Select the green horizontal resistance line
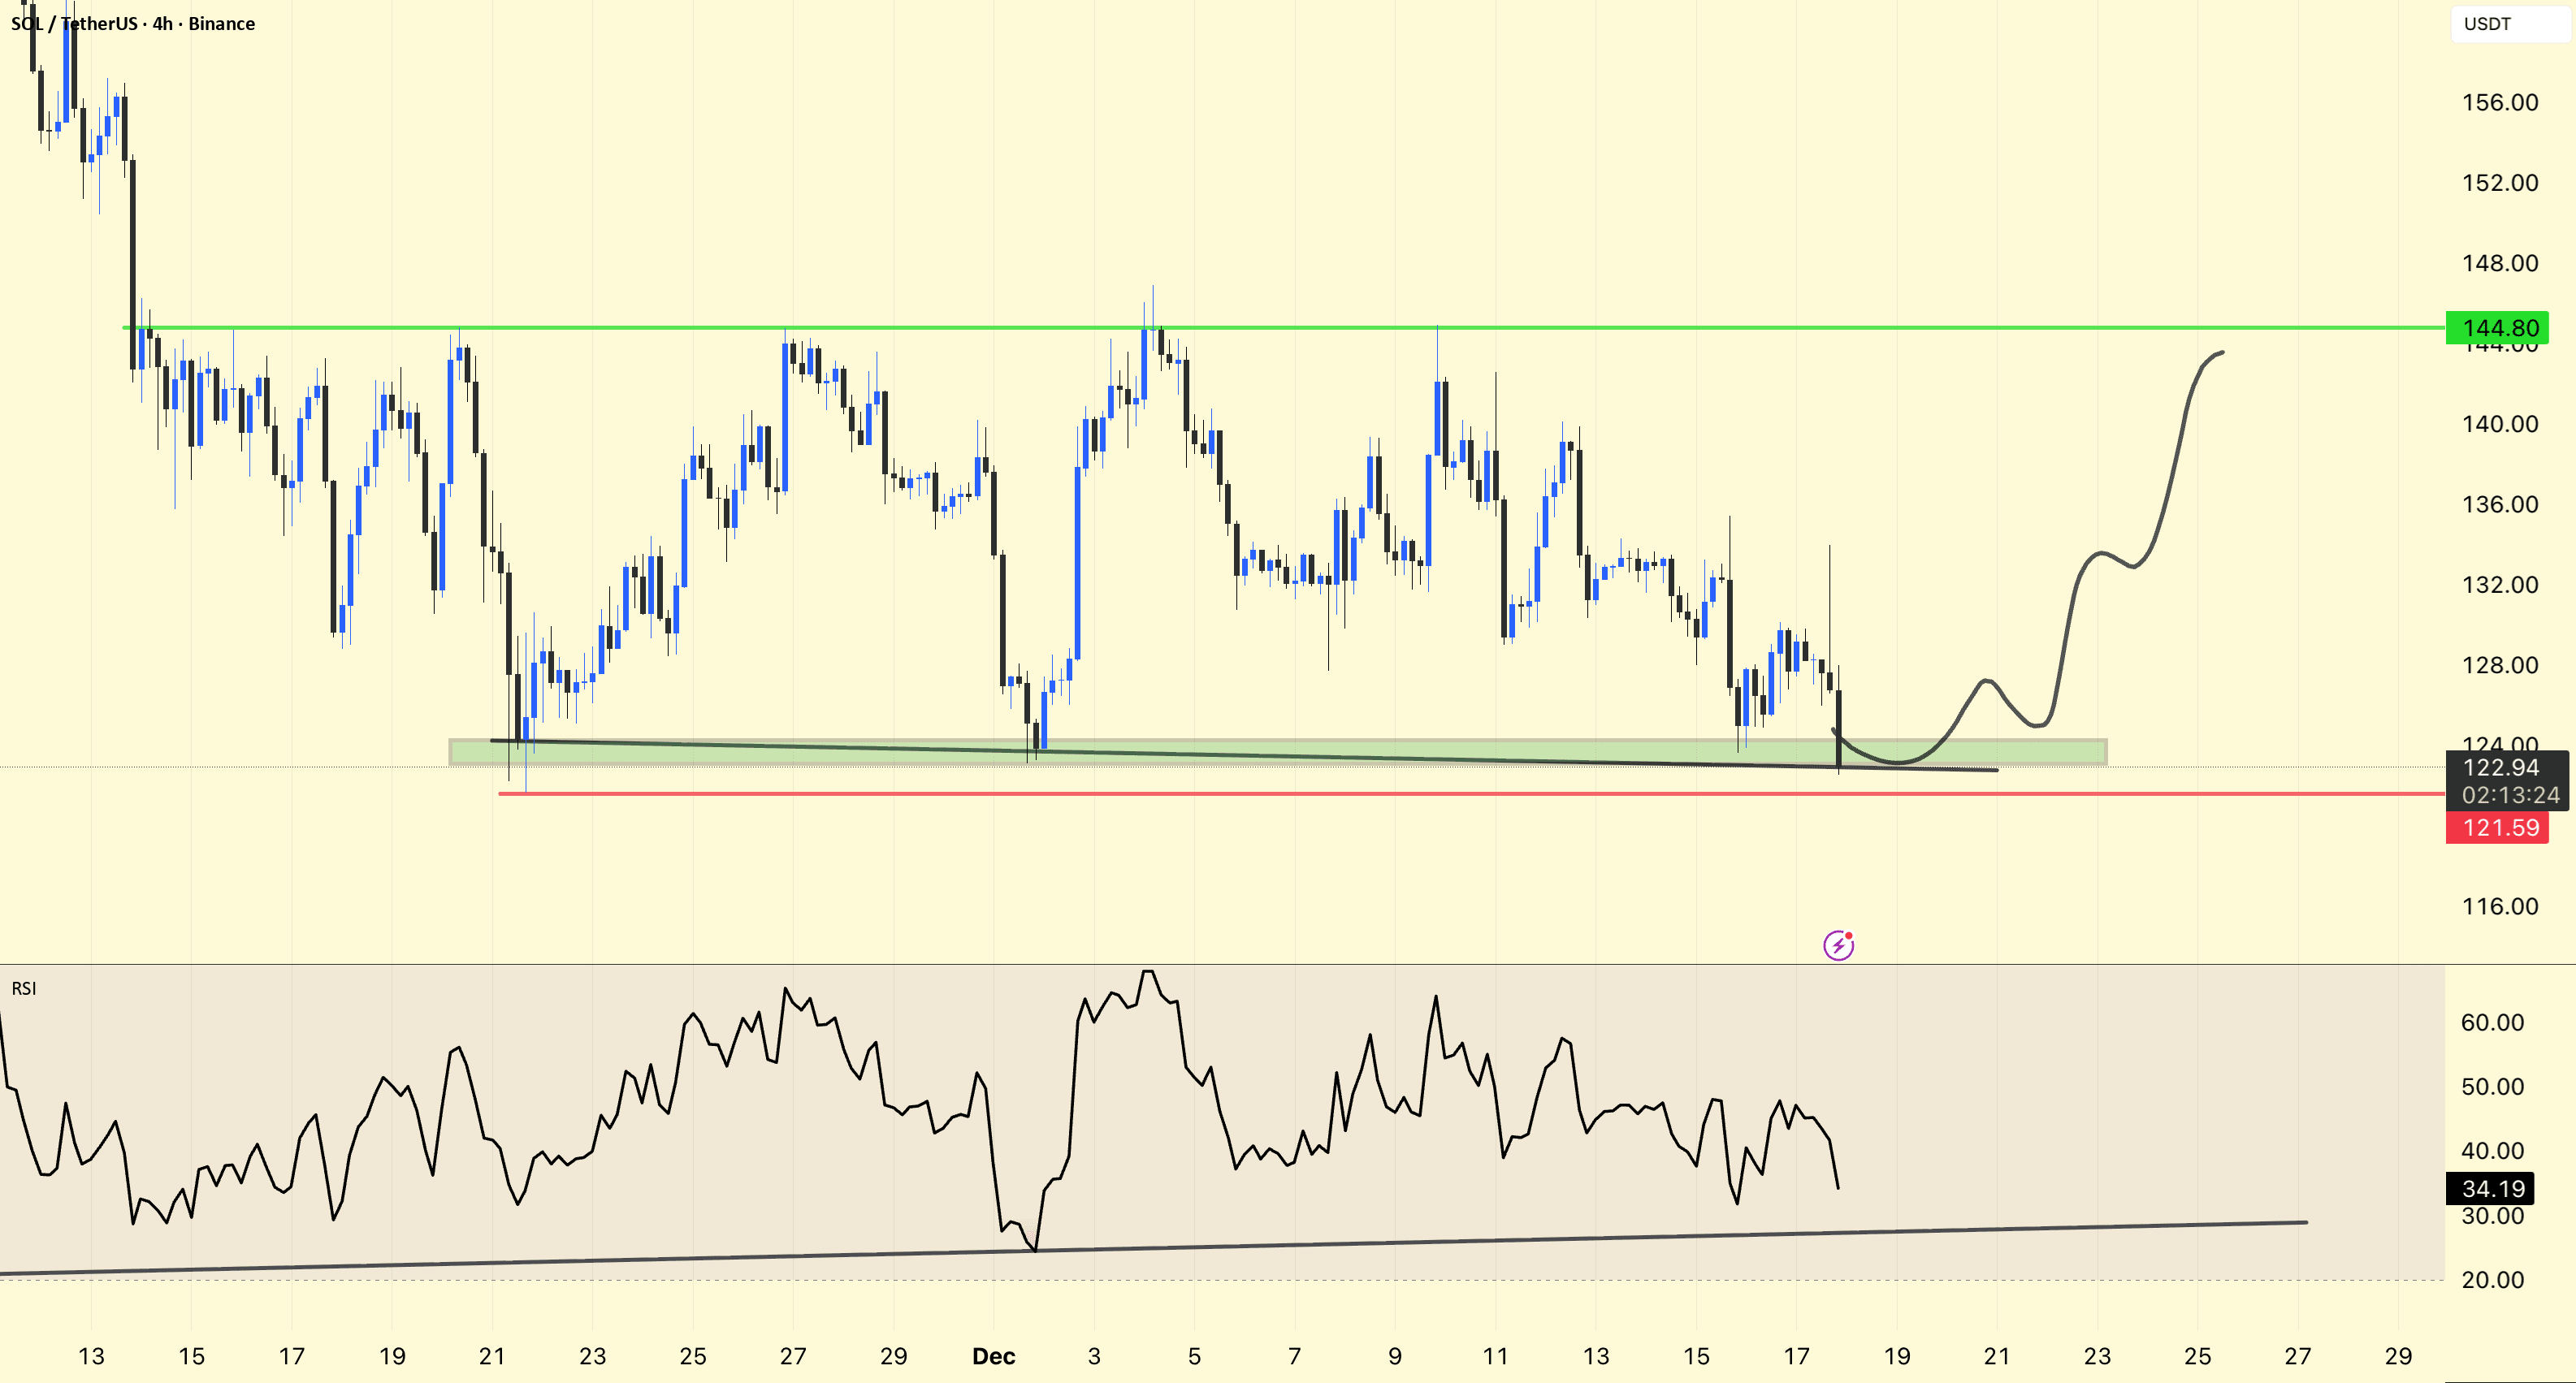This screenshot has width=2576, height=1383. (1300, 328)
